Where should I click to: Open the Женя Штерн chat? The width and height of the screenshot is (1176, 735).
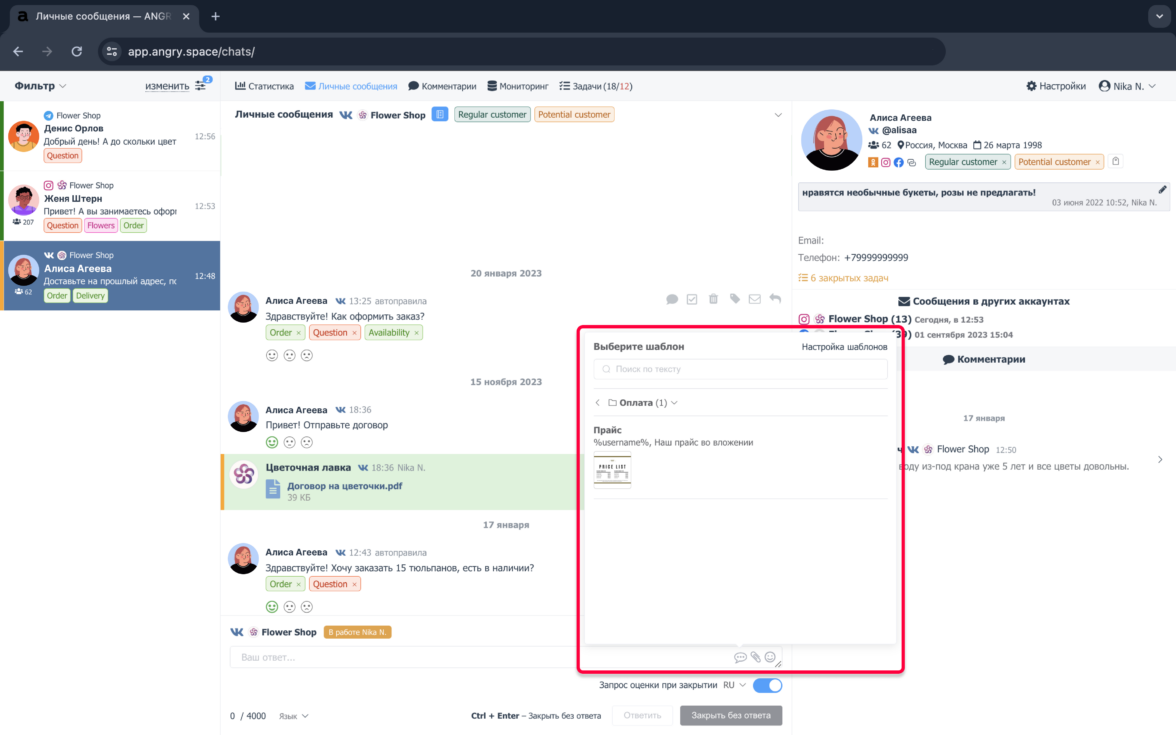tap(112, 206)
